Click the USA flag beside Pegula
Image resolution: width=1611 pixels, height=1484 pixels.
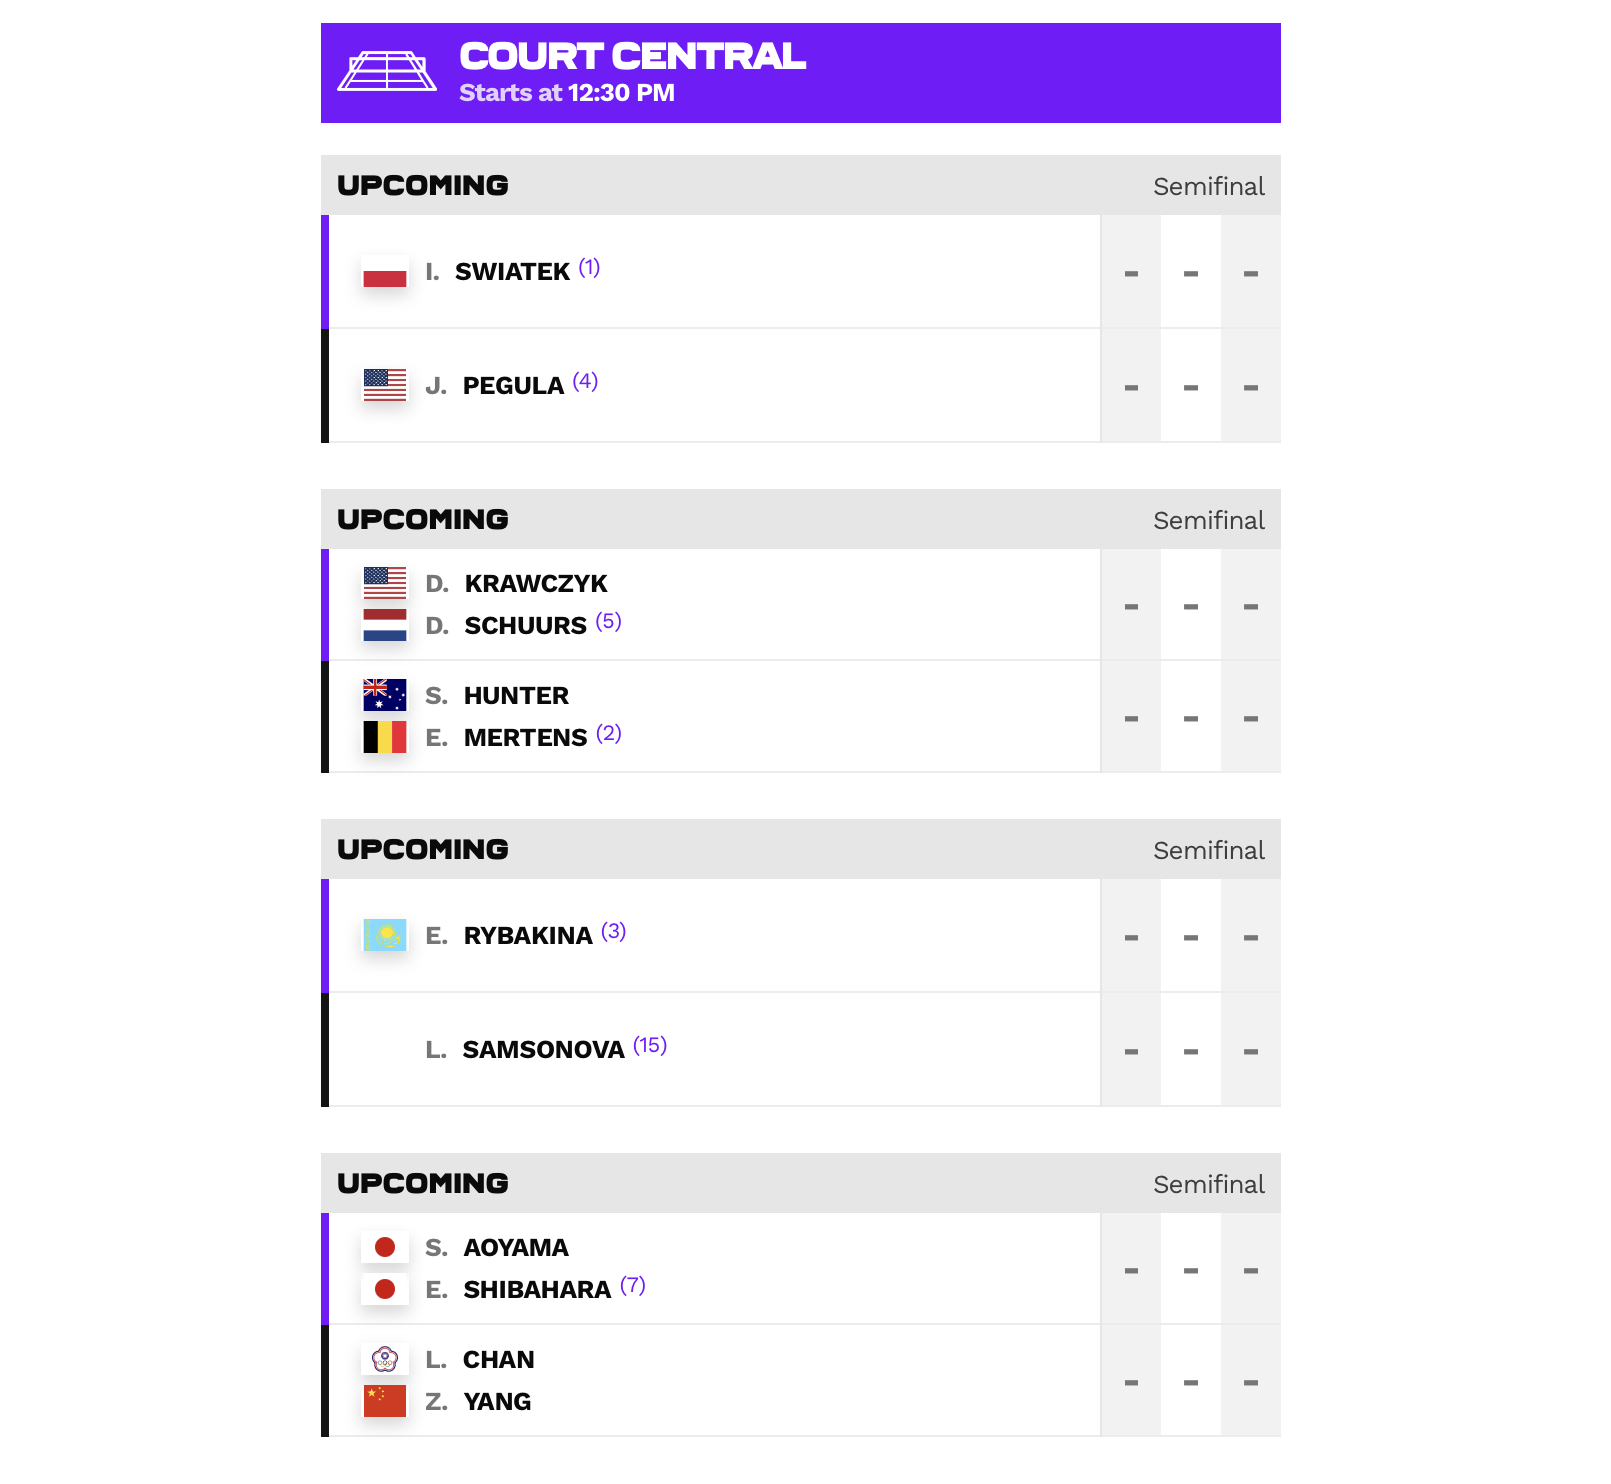pos(385,386)
